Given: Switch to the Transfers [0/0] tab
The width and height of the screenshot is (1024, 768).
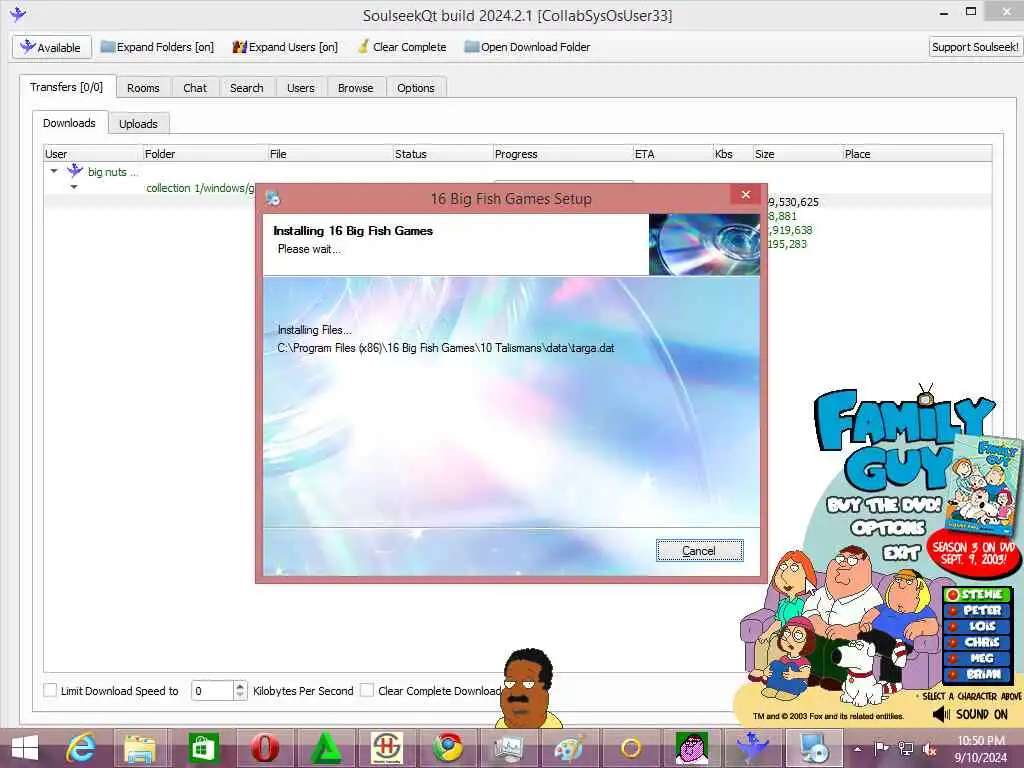Looking at the screenshot, I should tap(67, 88).
